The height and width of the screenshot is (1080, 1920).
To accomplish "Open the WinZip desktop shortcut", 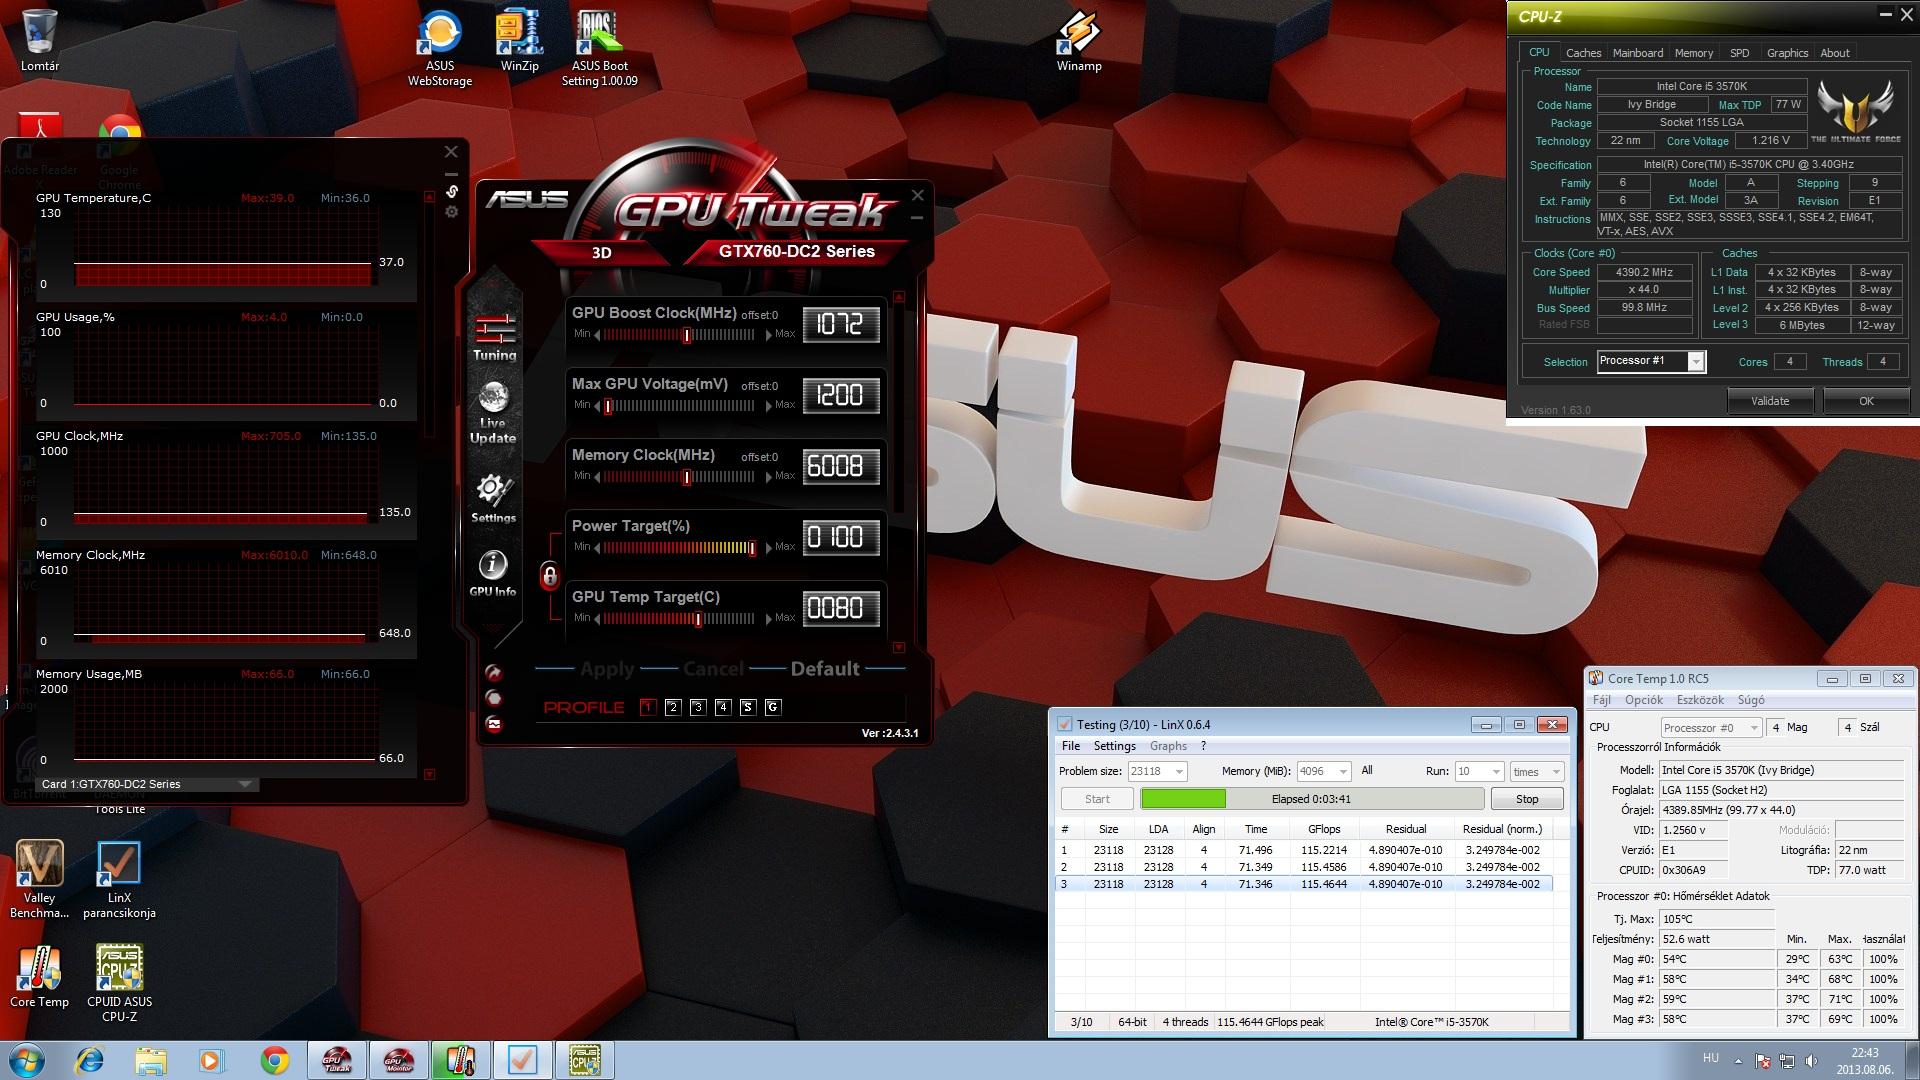I will pos(519,42).
